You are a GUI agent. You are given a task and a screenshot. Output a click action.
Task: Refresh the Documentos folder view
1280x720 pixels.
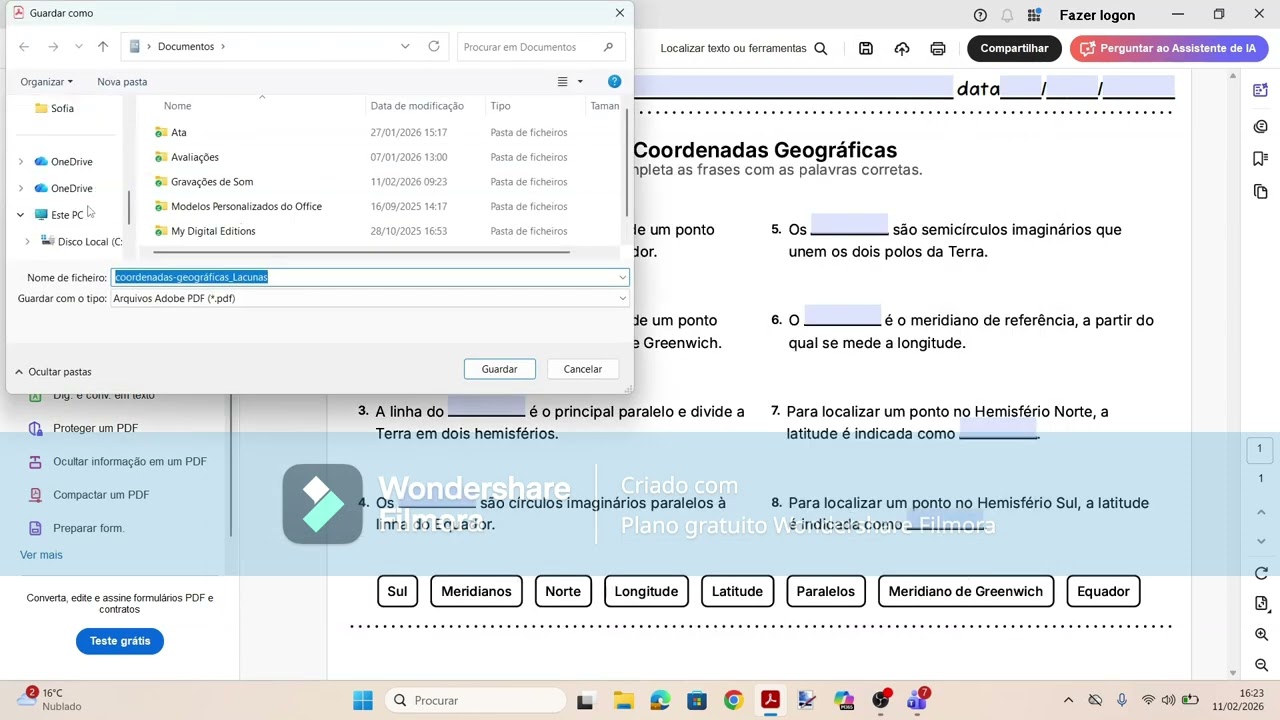coord(433,47)
